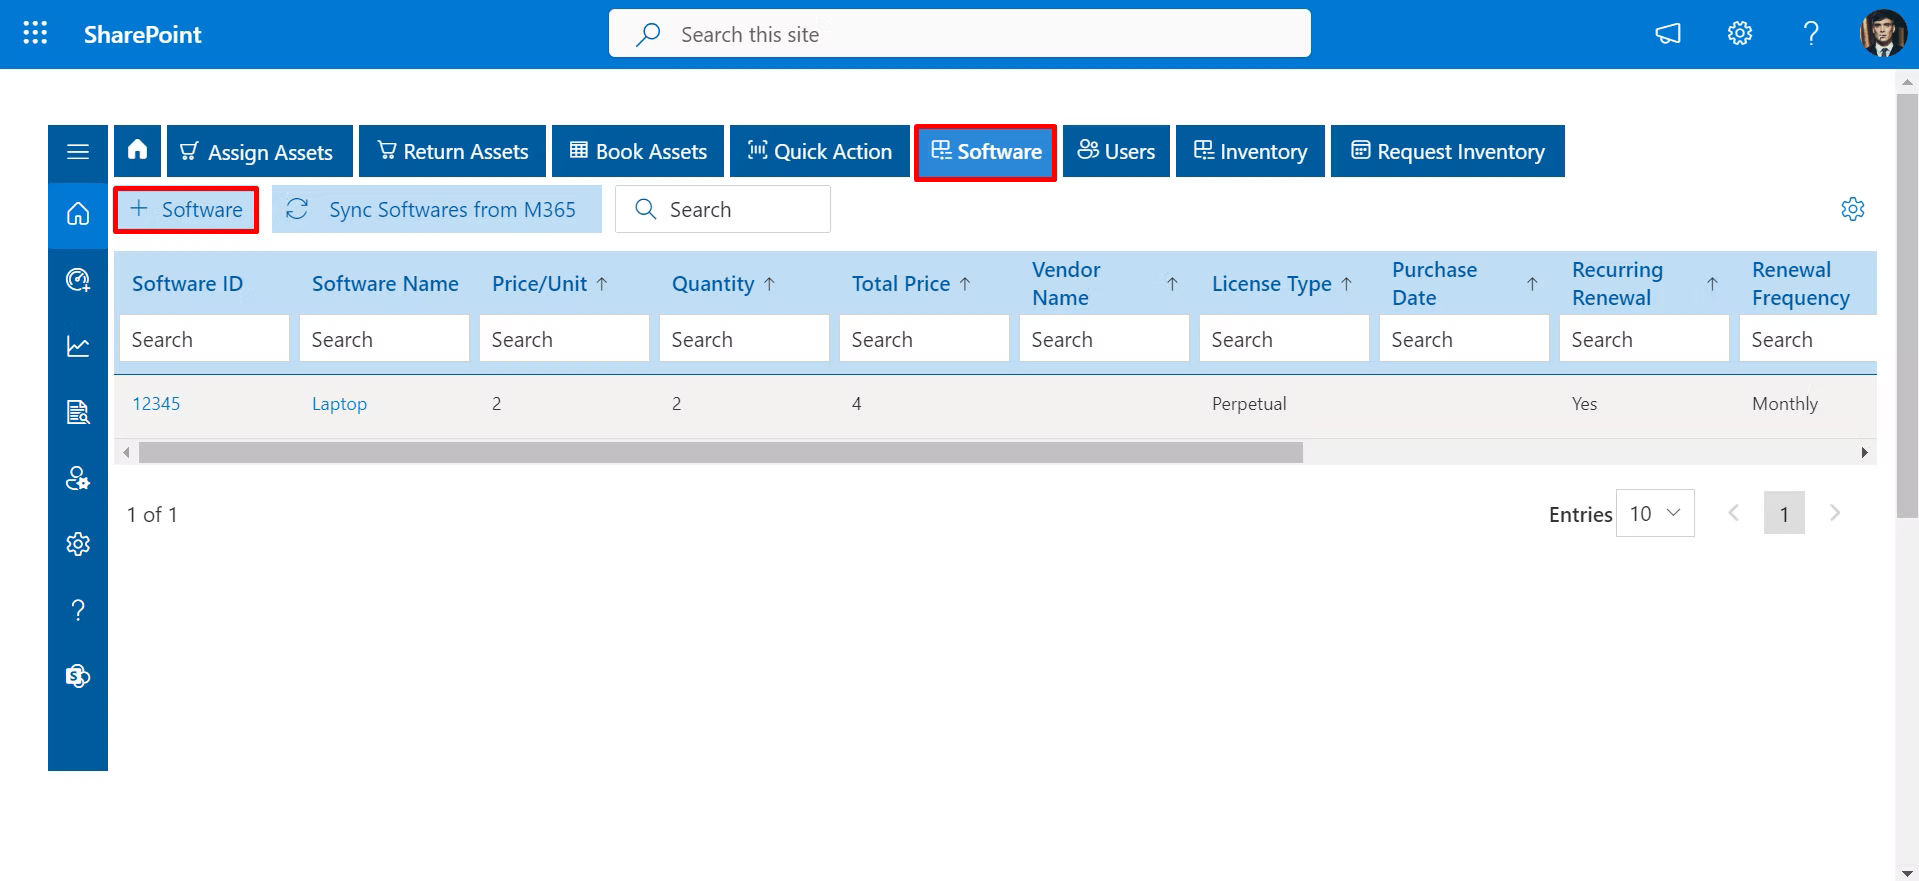This screenshot has height=881, width=1919.
Task: Open the megaphone feedback icon
Action: pyautogui.click(x=1668, y=34)
